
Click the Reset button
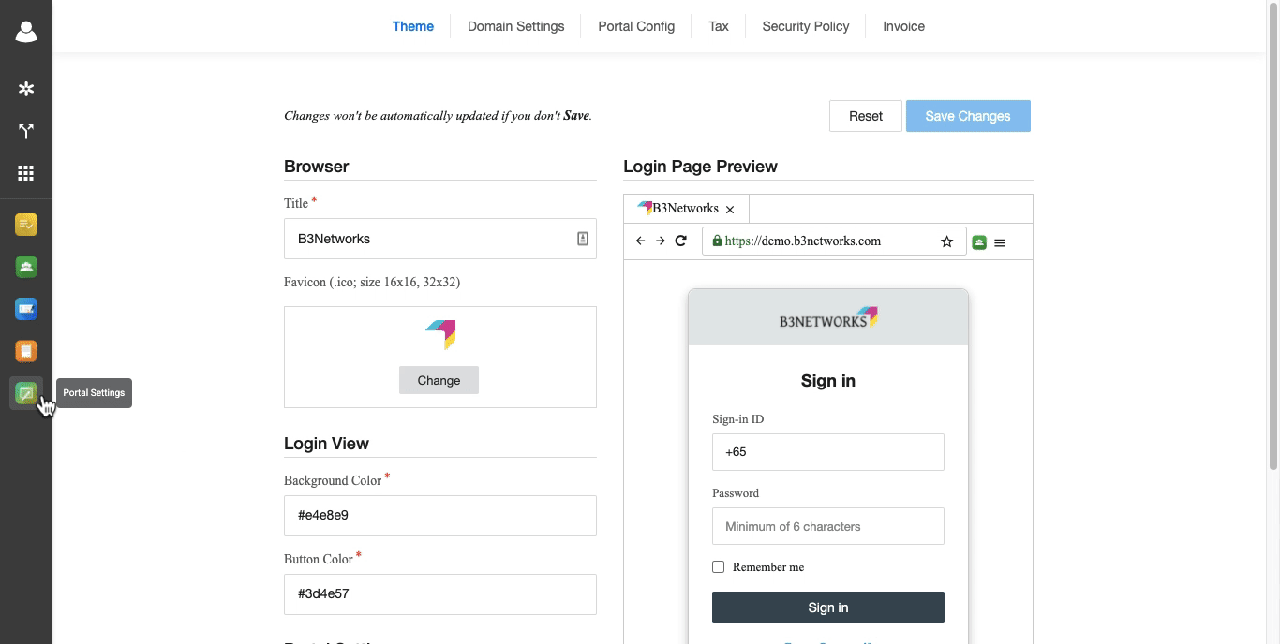[x=866, y=116]
